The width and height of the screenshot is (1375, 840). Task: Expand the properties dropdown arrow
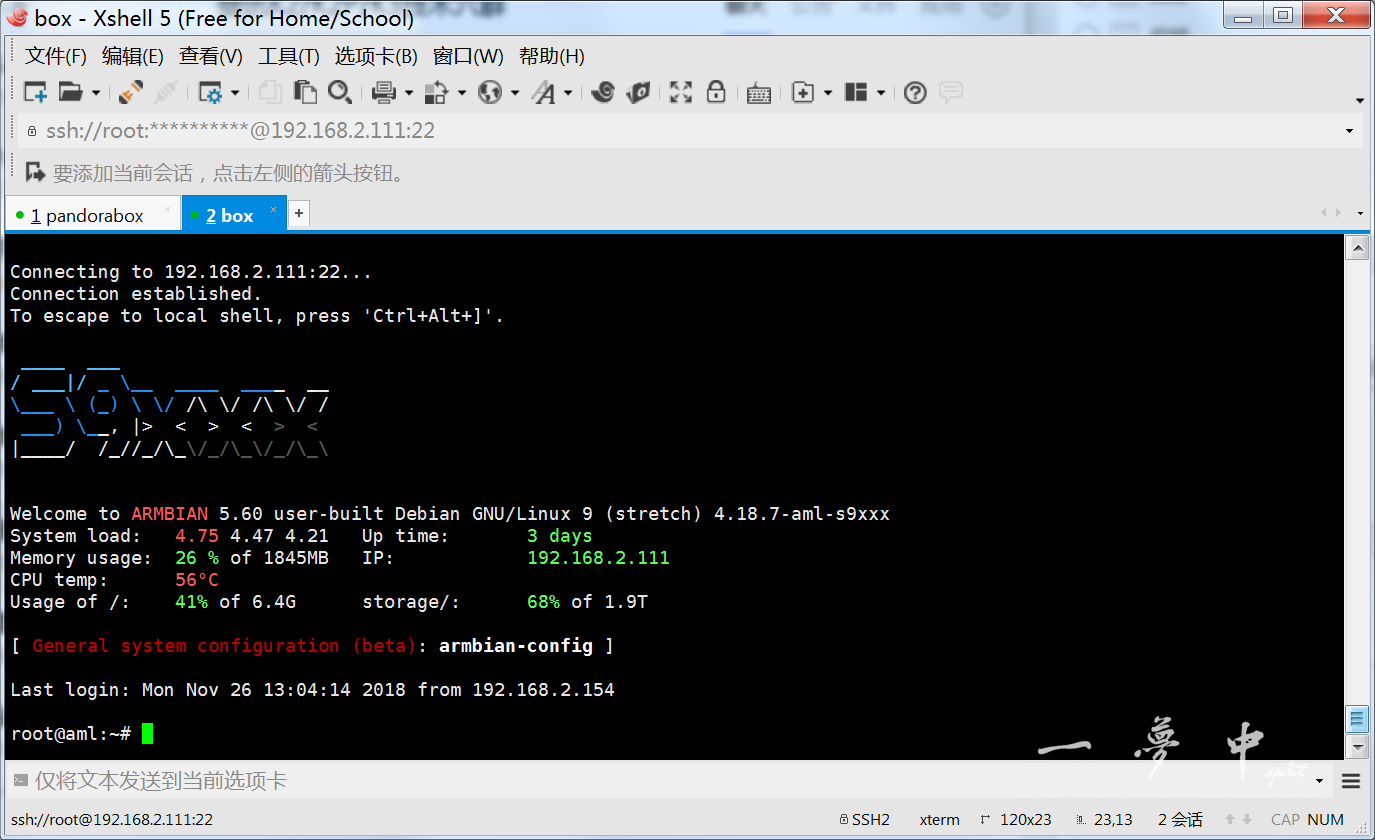click(x=235, y=93)
